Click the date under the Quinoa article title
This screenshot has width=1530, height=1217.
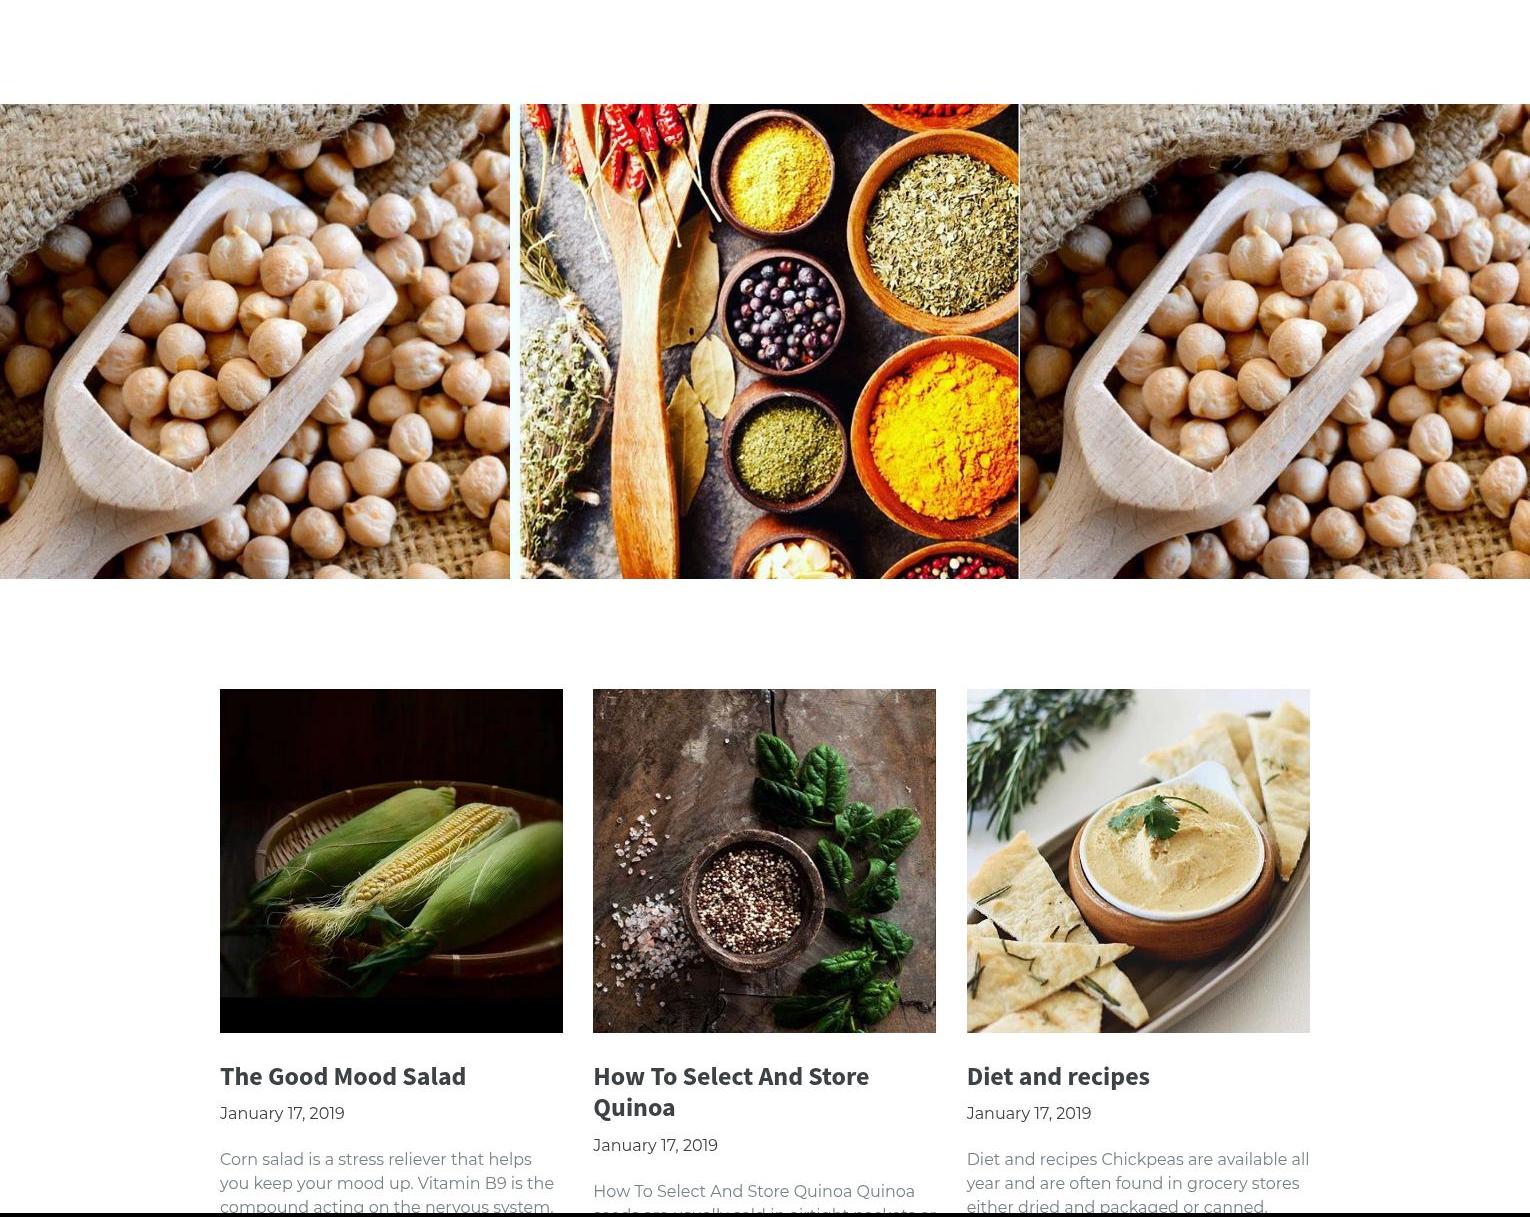tap(655, 1145)
